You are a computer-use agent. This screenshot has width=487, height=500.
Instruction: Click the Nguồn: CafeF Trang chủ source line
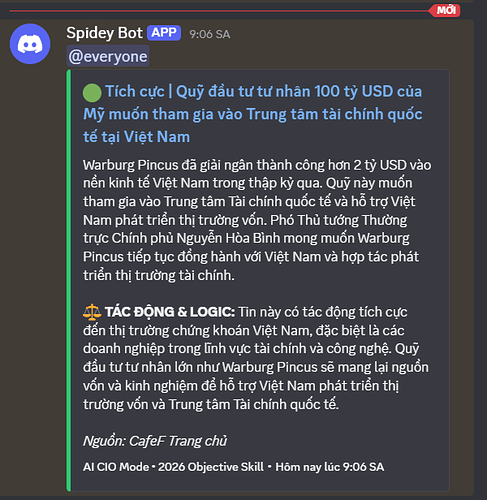pyautogui.click(x=155, y=441)
